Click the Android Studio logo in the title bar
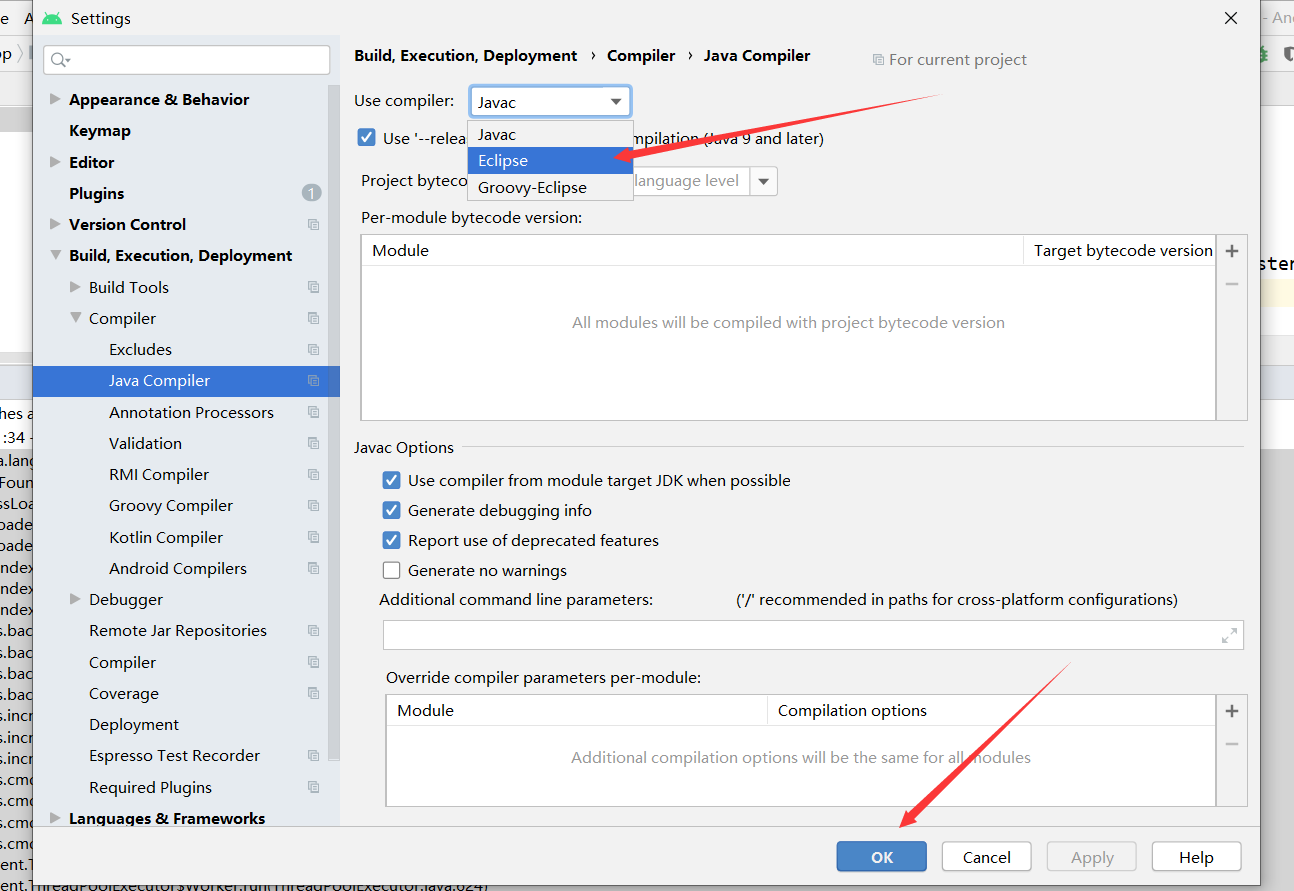The height and width of the screenshot is (891, 1294). point(52,18)
